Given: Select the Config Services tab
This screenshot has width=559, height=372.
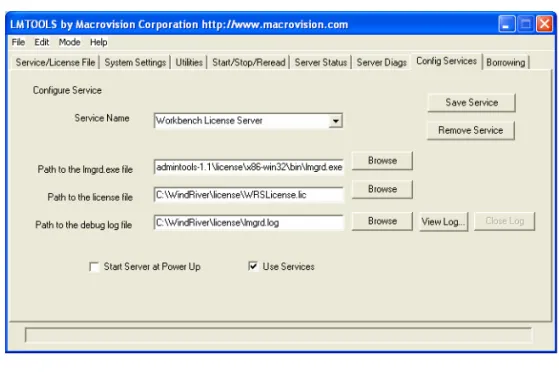Looking at the screenshot, I should [446, 61].
